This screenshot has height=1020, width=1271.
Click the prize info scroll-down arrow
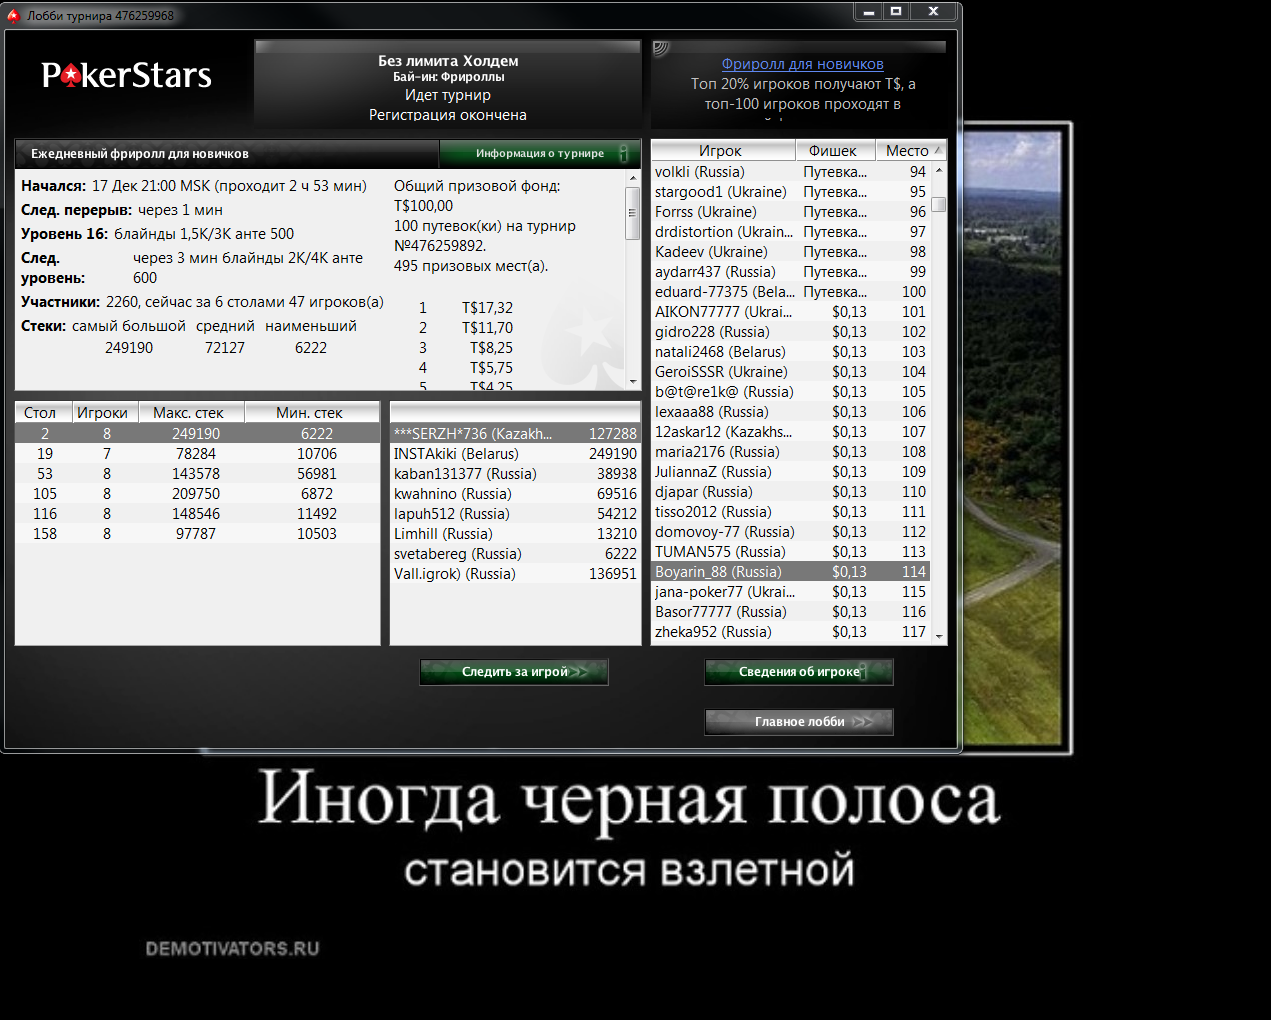pos(632,382)
